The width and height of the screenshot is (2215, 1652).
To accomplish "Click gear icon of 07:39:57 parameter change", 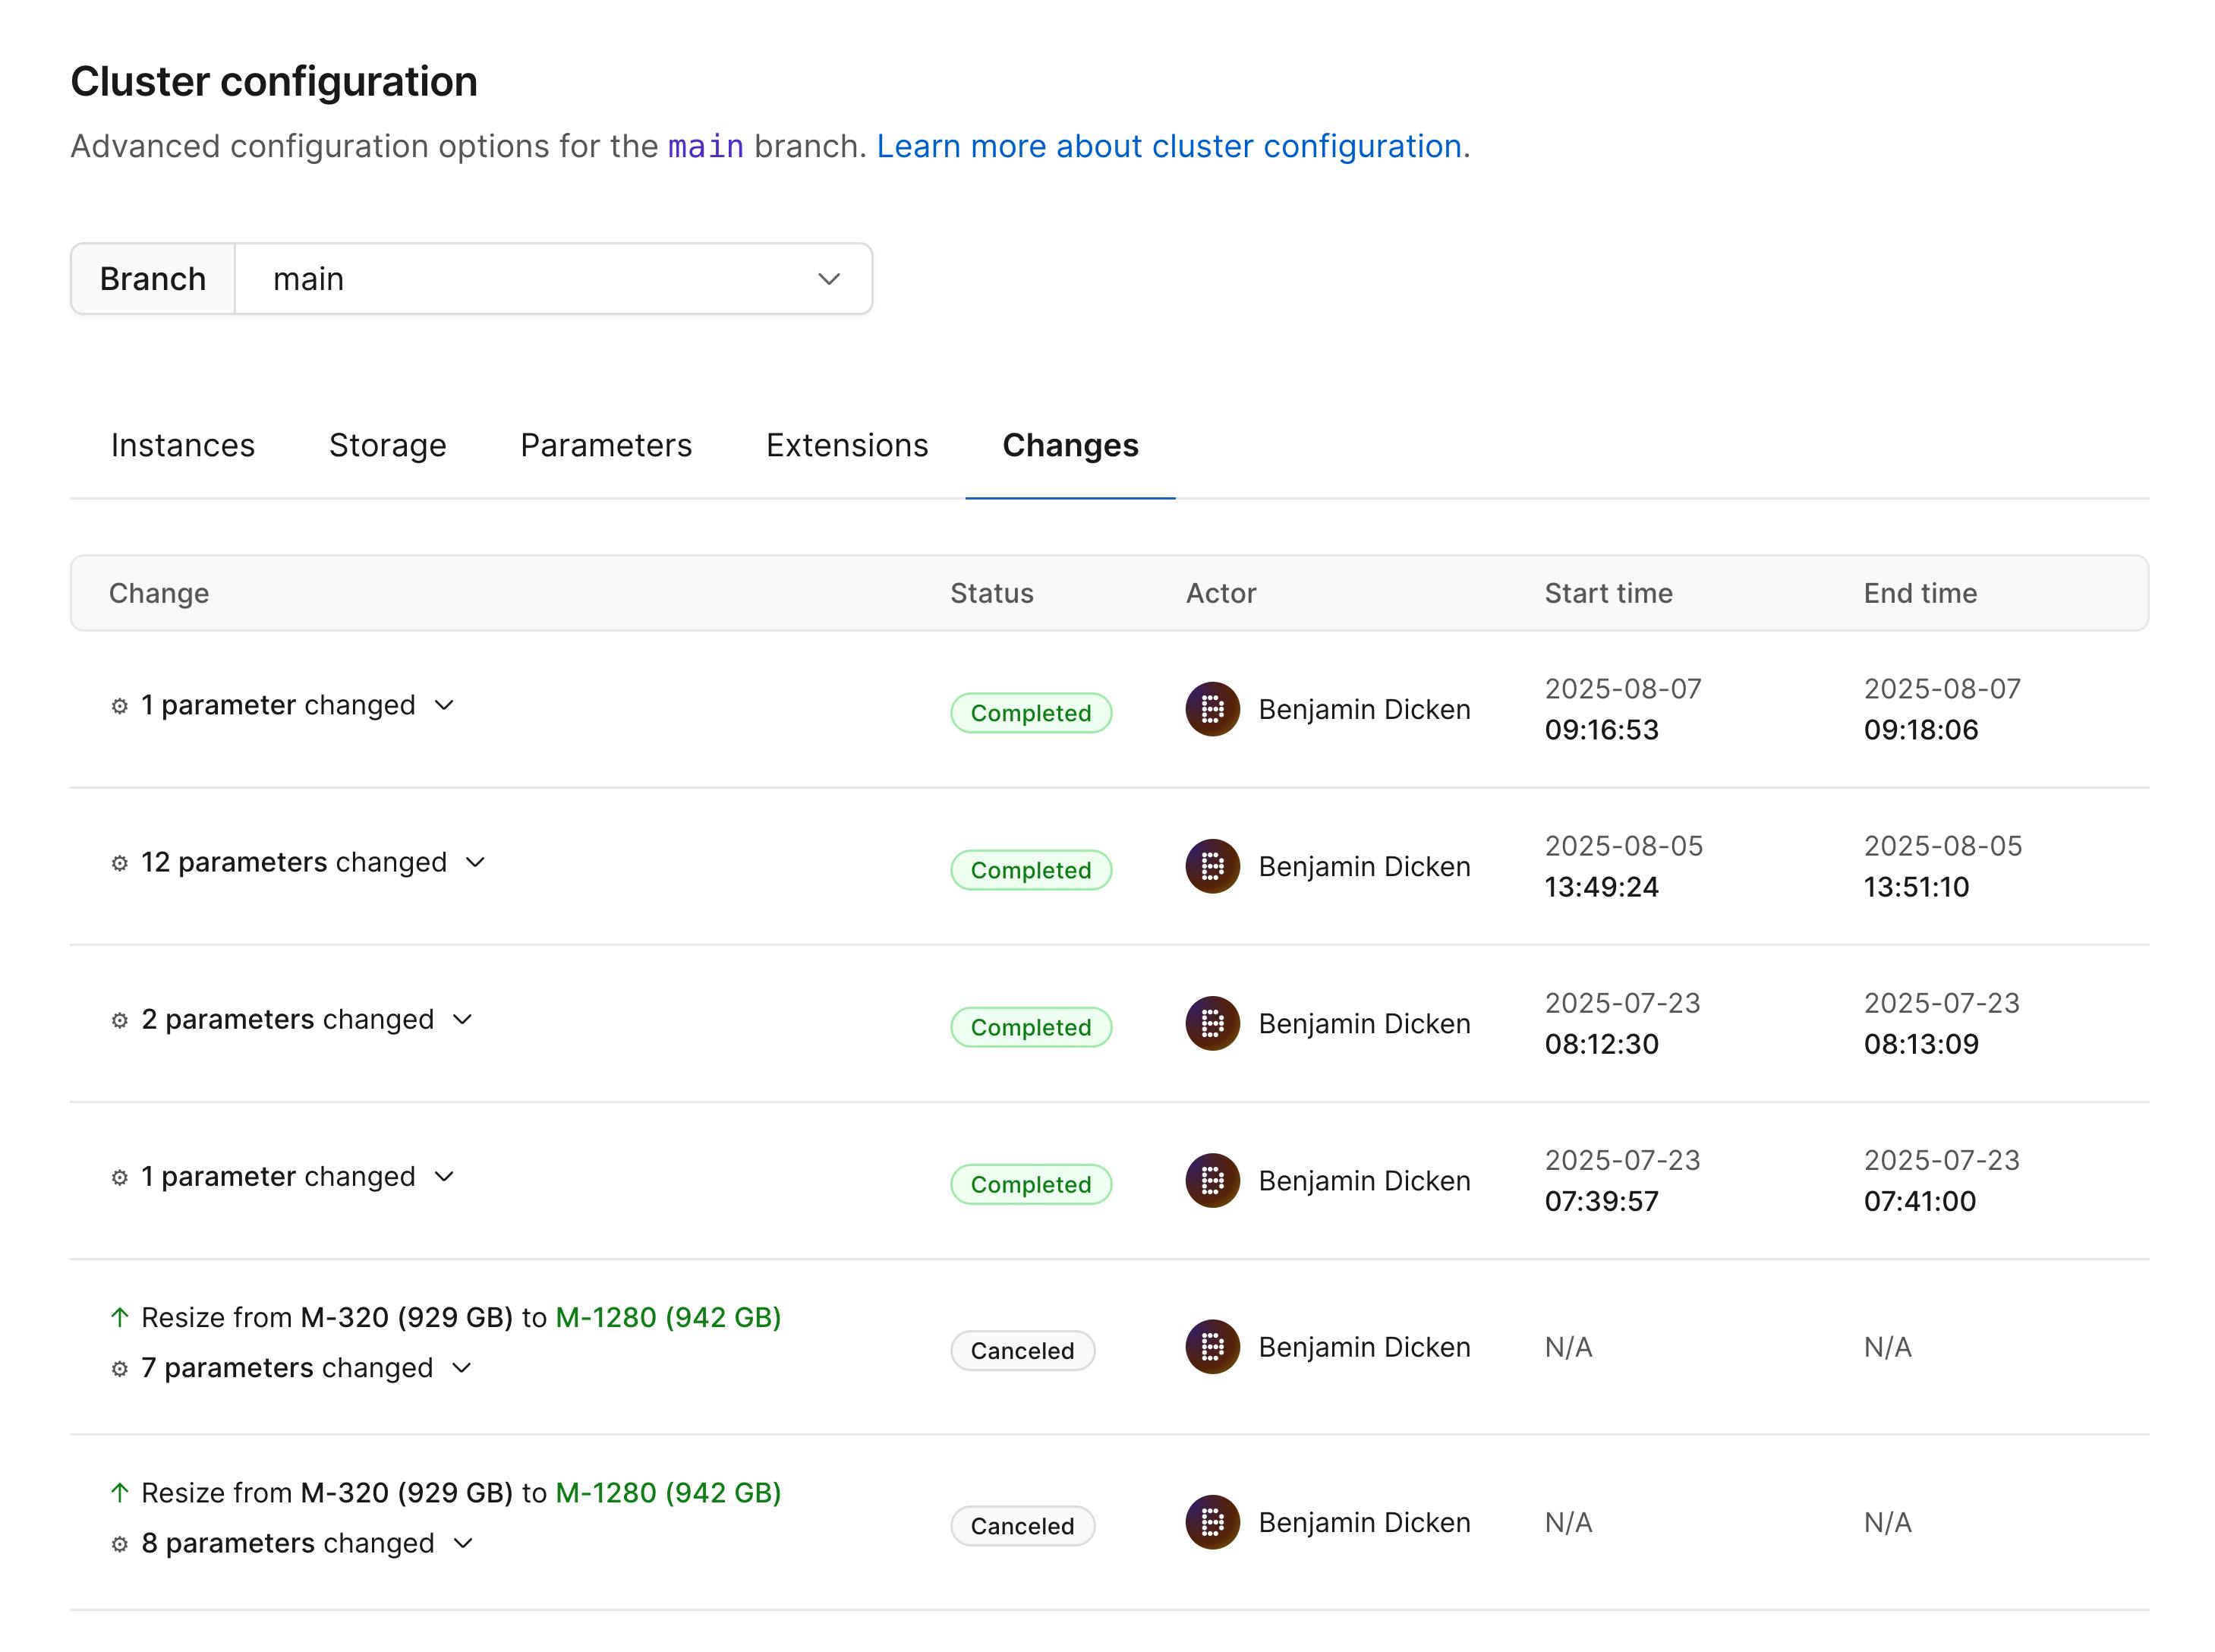I will [x=120, y=1177].
